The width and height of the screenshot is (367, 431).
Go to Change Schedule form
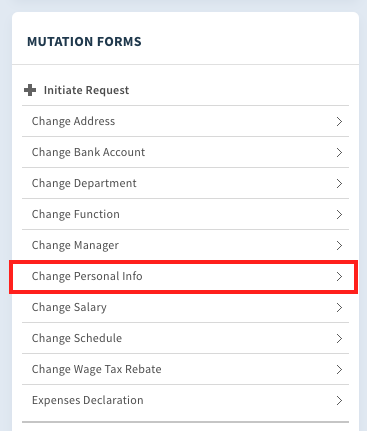click(185, 338)
